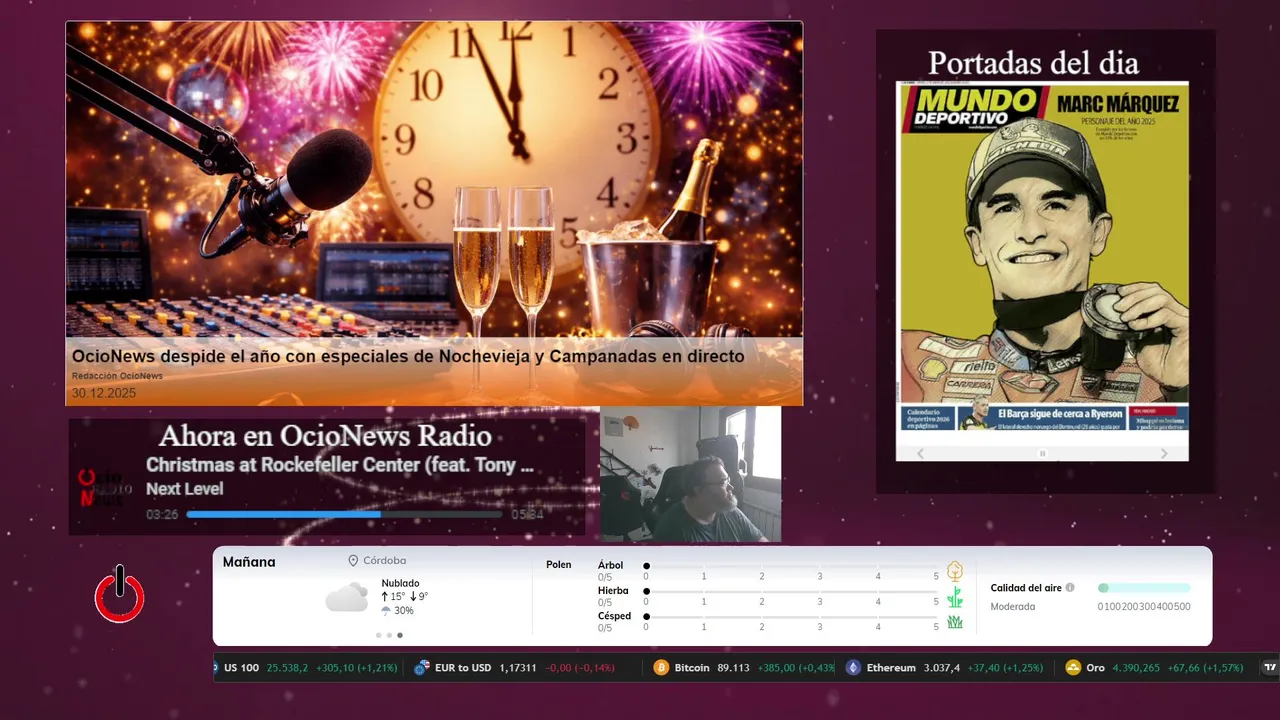
Task: Click the Nublado weather condition text
Action: (x=400, y=583)
